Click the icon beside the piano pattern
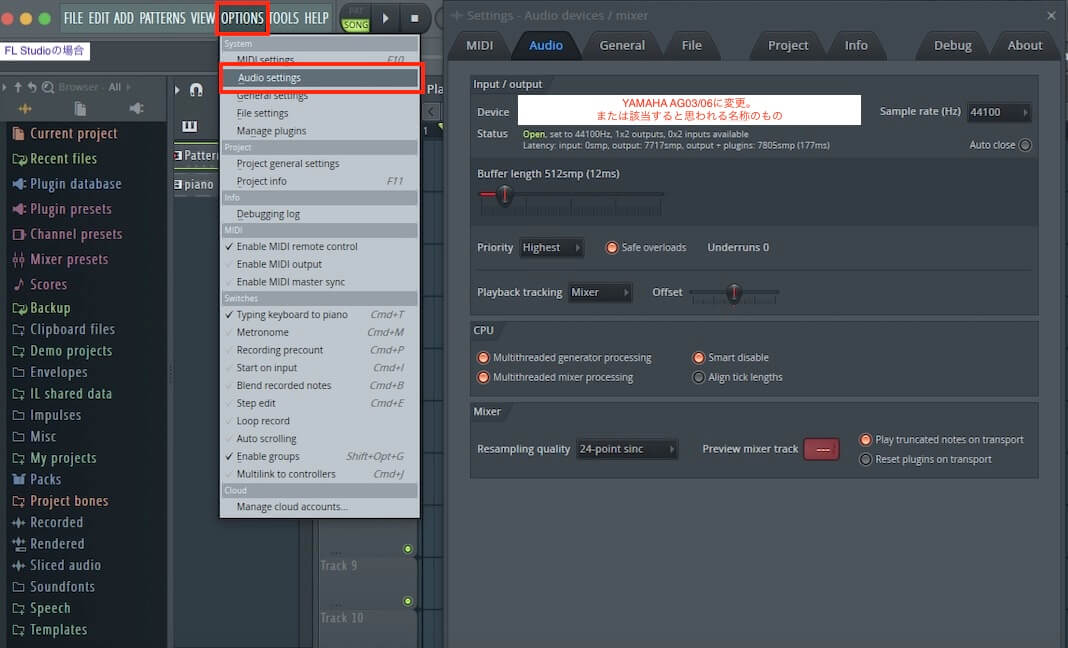1068x648 pixels. click(178, 185)
